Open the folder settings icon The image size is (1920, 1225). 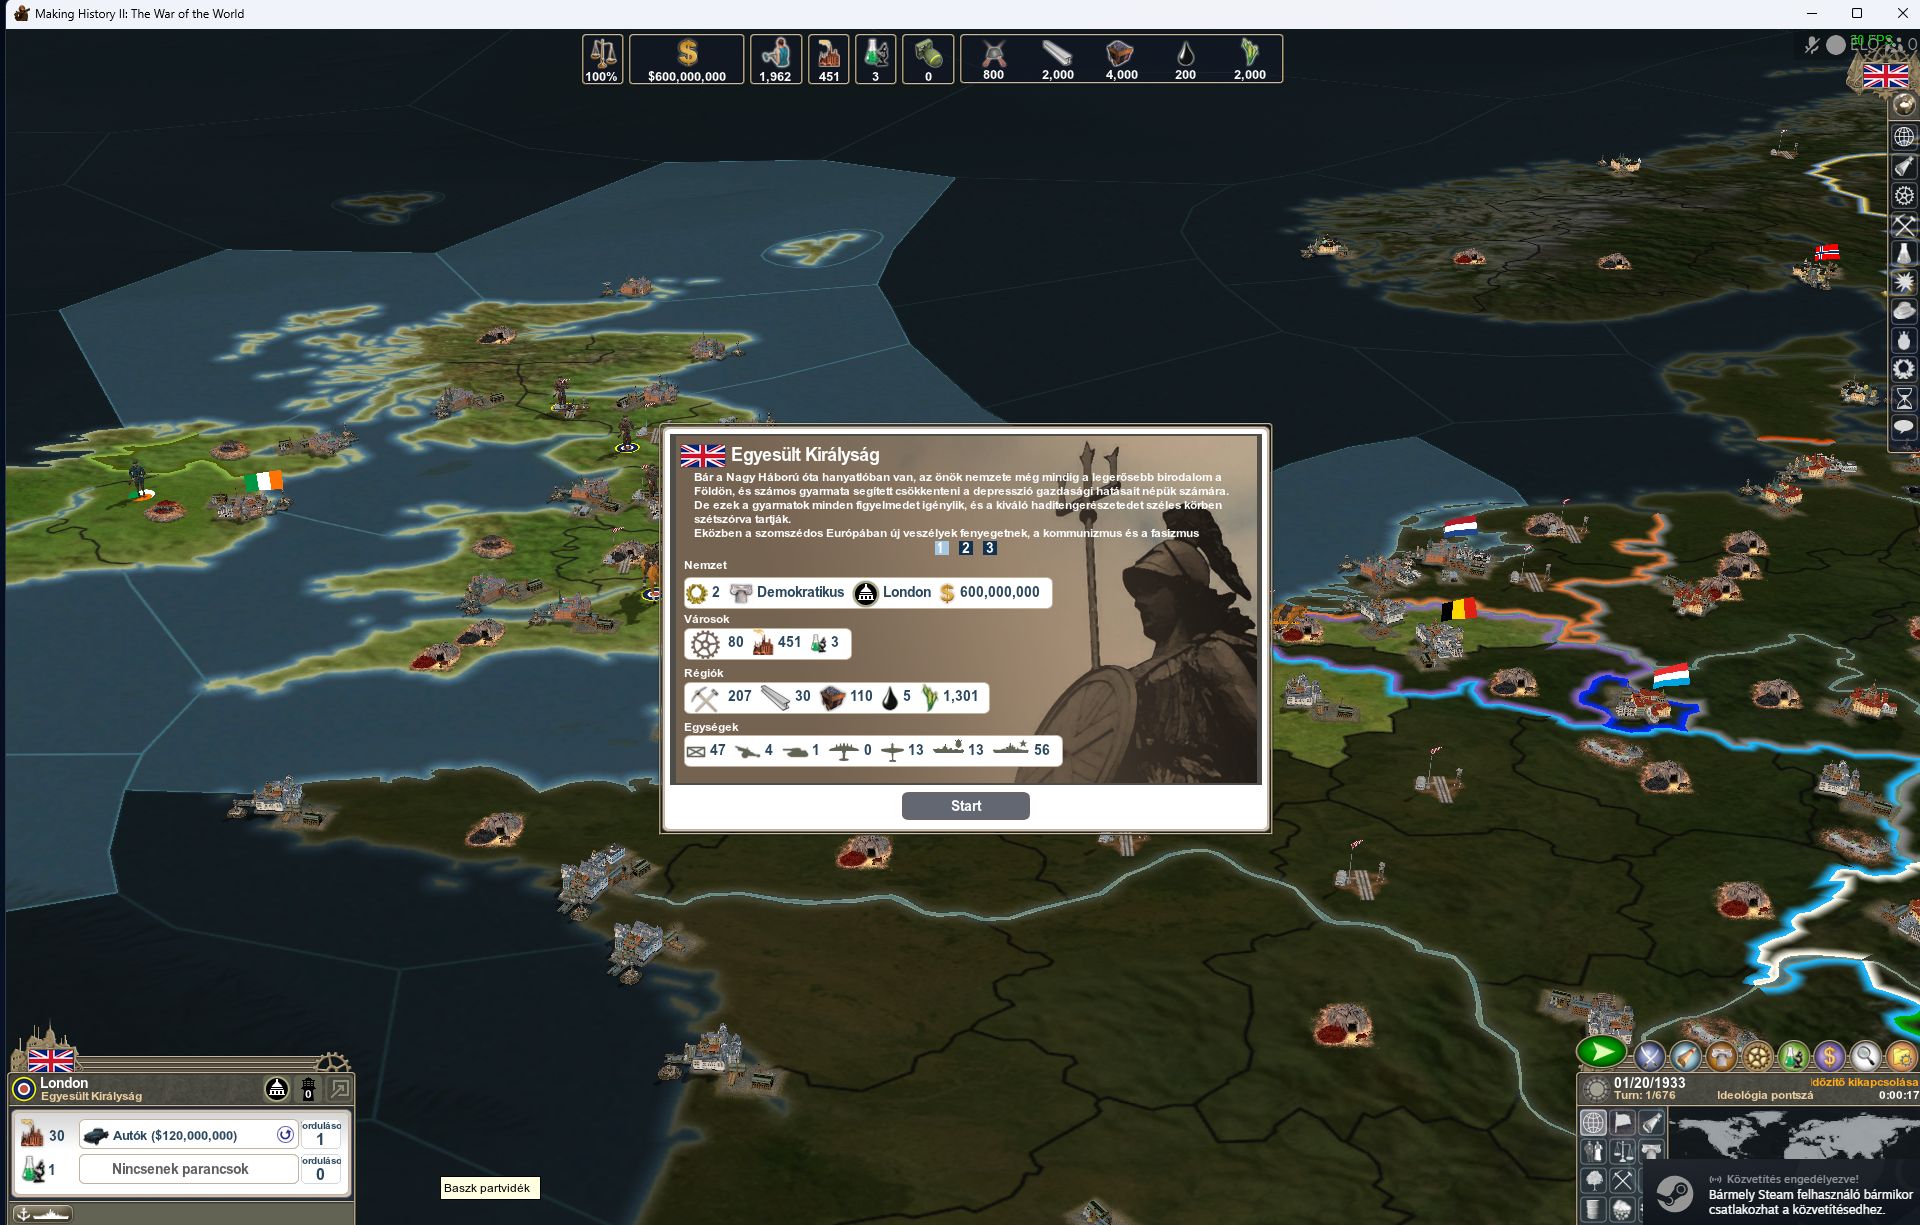click(x=1900, y=1055)
